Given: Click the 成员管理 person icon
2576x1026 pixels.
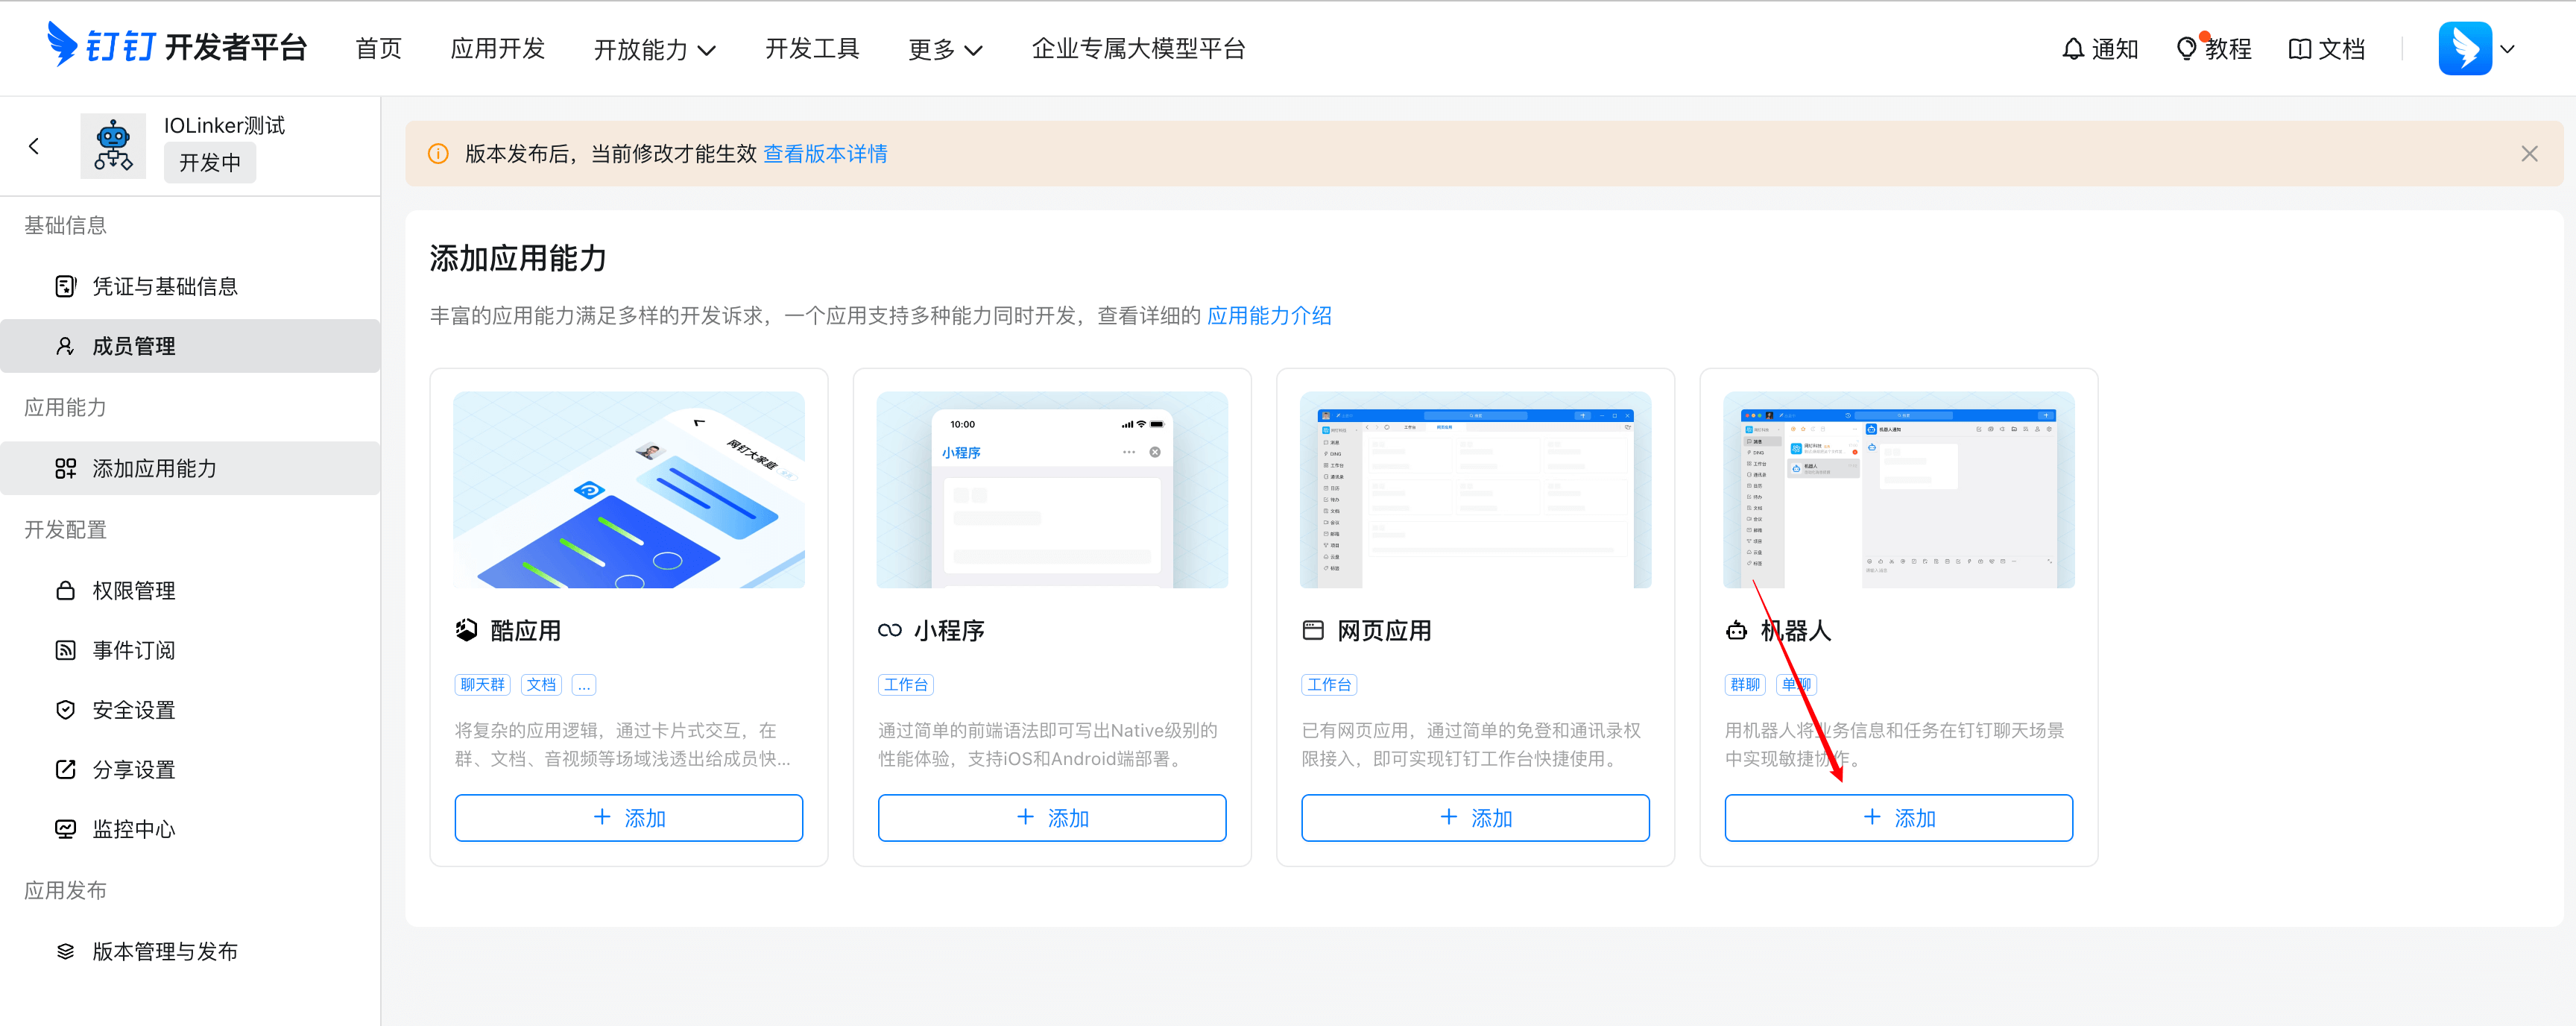Looking at the screenshot, I should (65, 346).
